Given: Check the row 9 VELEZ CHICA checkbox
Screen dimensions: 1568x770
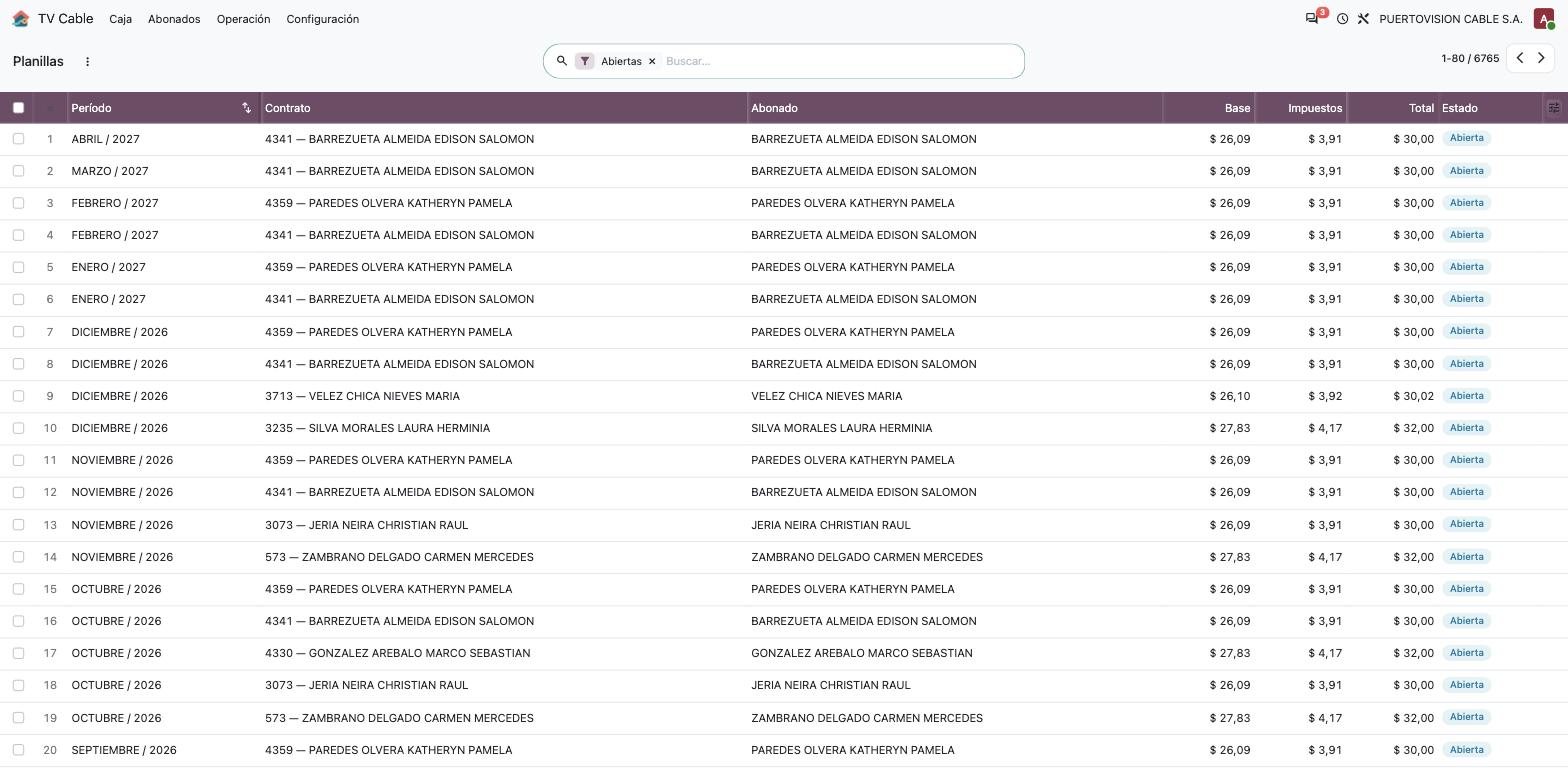Looking at the screenshot, I should click(x=18, y=396).
